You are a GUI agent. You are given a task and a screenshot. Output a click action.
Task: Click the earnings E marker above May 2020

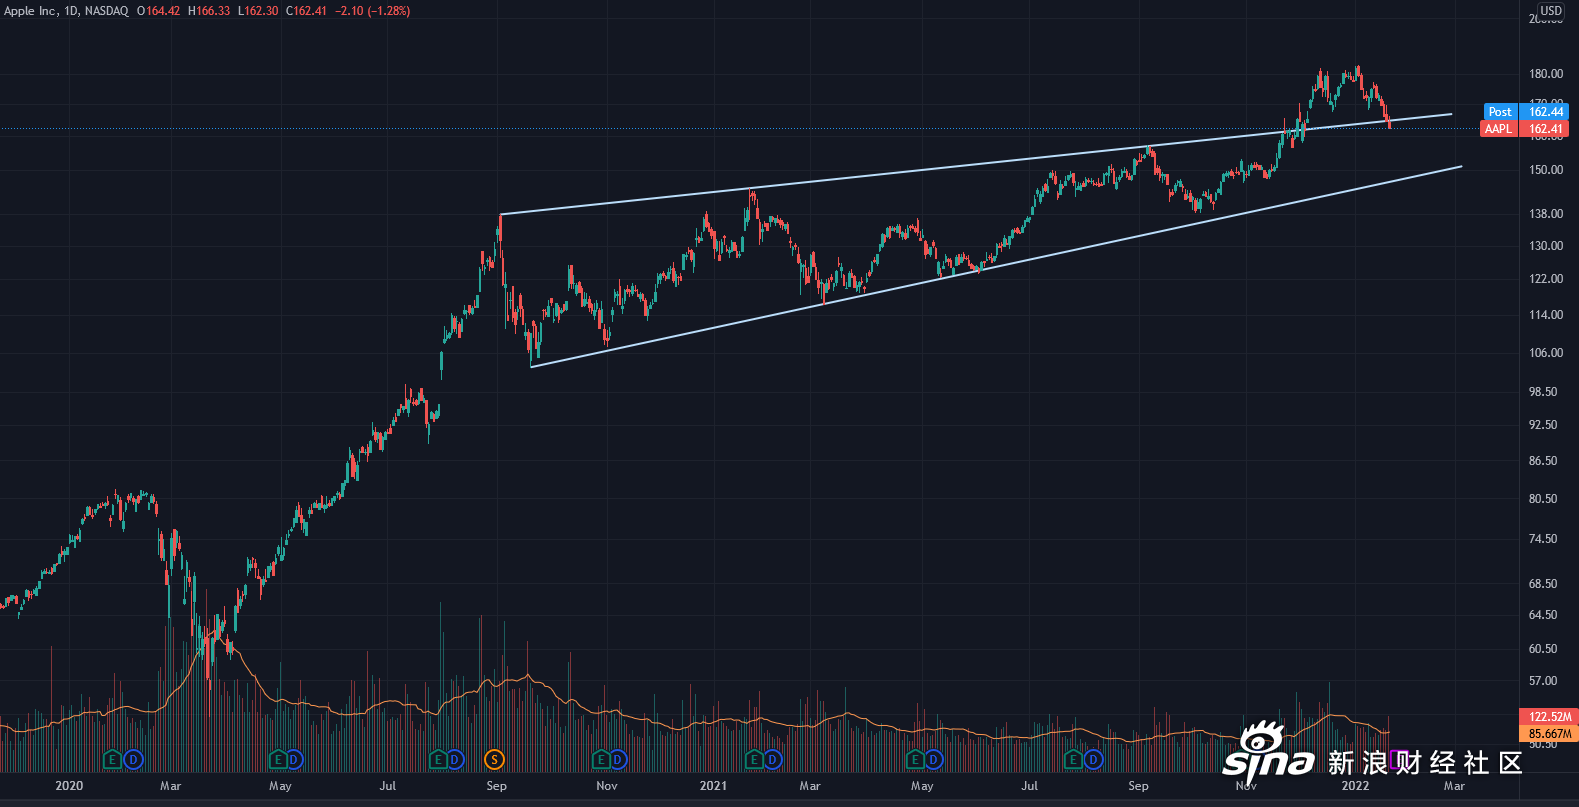pyautogui.click(x=279, y=760)
